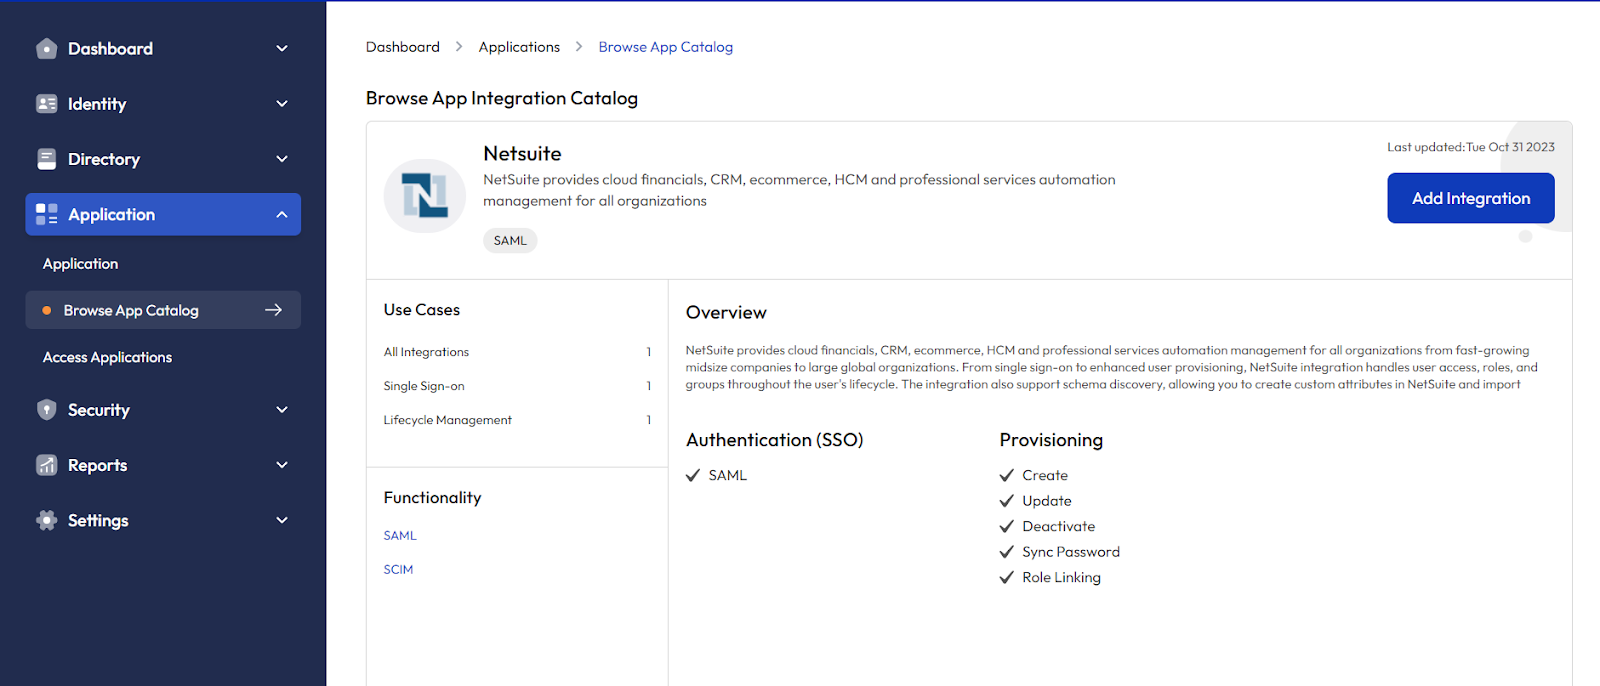The height and width of the screenshot is (686, 1600).
Task: Expand the Security menu chevron
Action: tap(282, 410)
